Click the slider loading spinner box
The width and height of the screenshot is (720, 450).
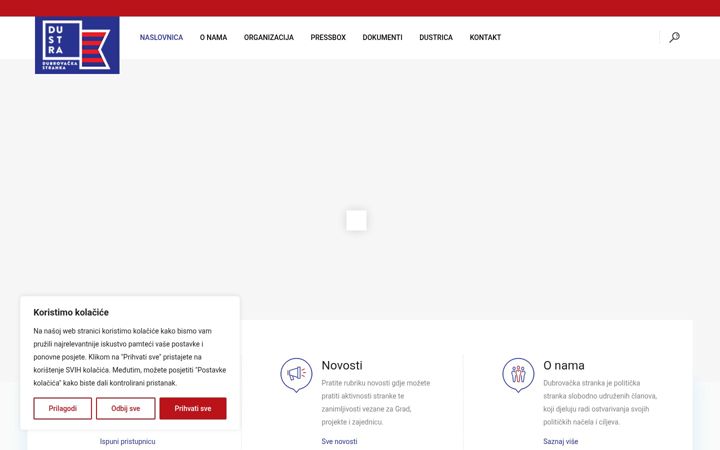[356, 220]
